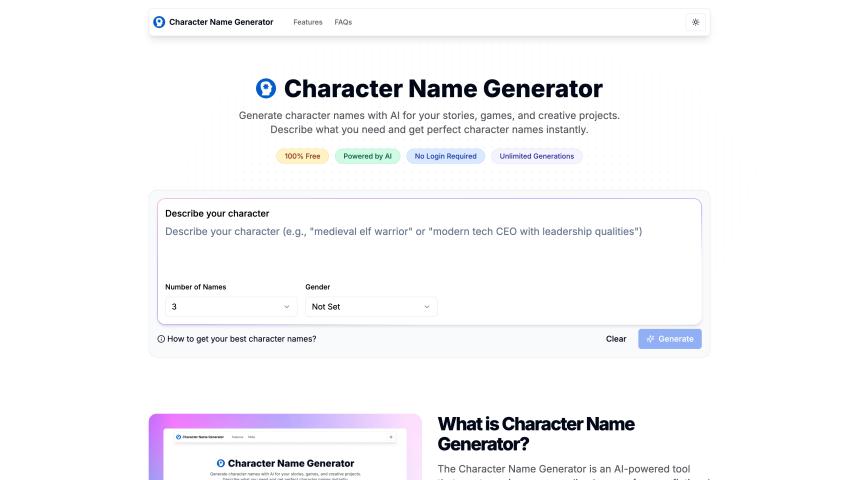Click the Character Name Generator navbar title
The image size is (858, 480).
[x=221, y=22]
